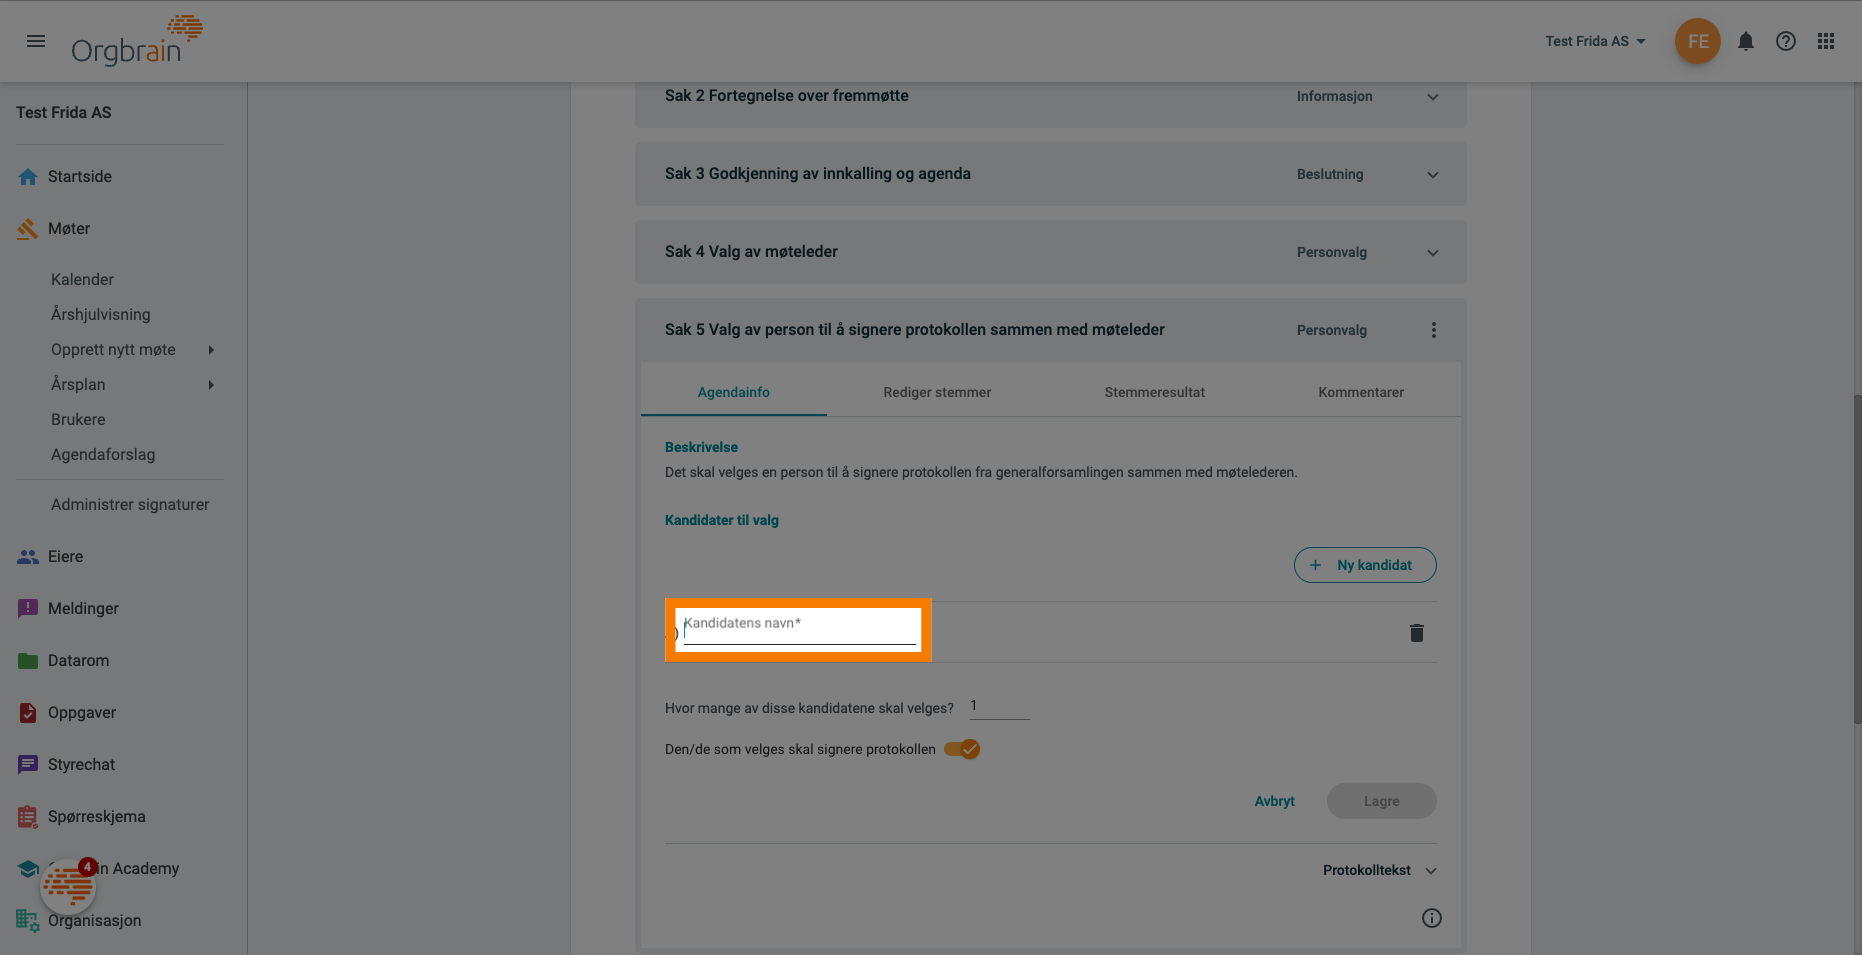This screenshot has height=955, width=1862.
Task: Click the info icon below Protokolltekst
Action: (1432, 918)
